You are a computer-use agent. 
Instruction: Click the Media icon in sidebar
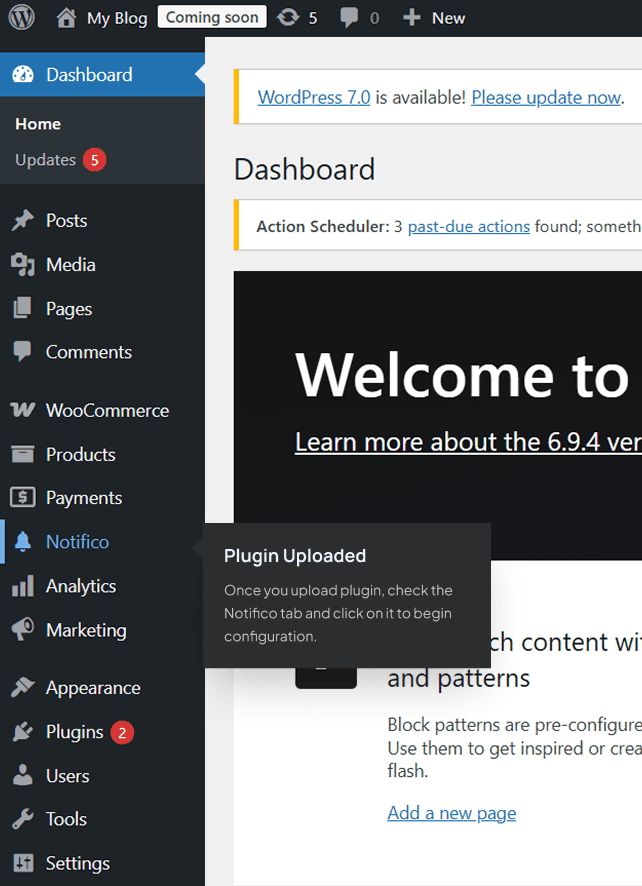pyautogui.click(x=23, y=264)
